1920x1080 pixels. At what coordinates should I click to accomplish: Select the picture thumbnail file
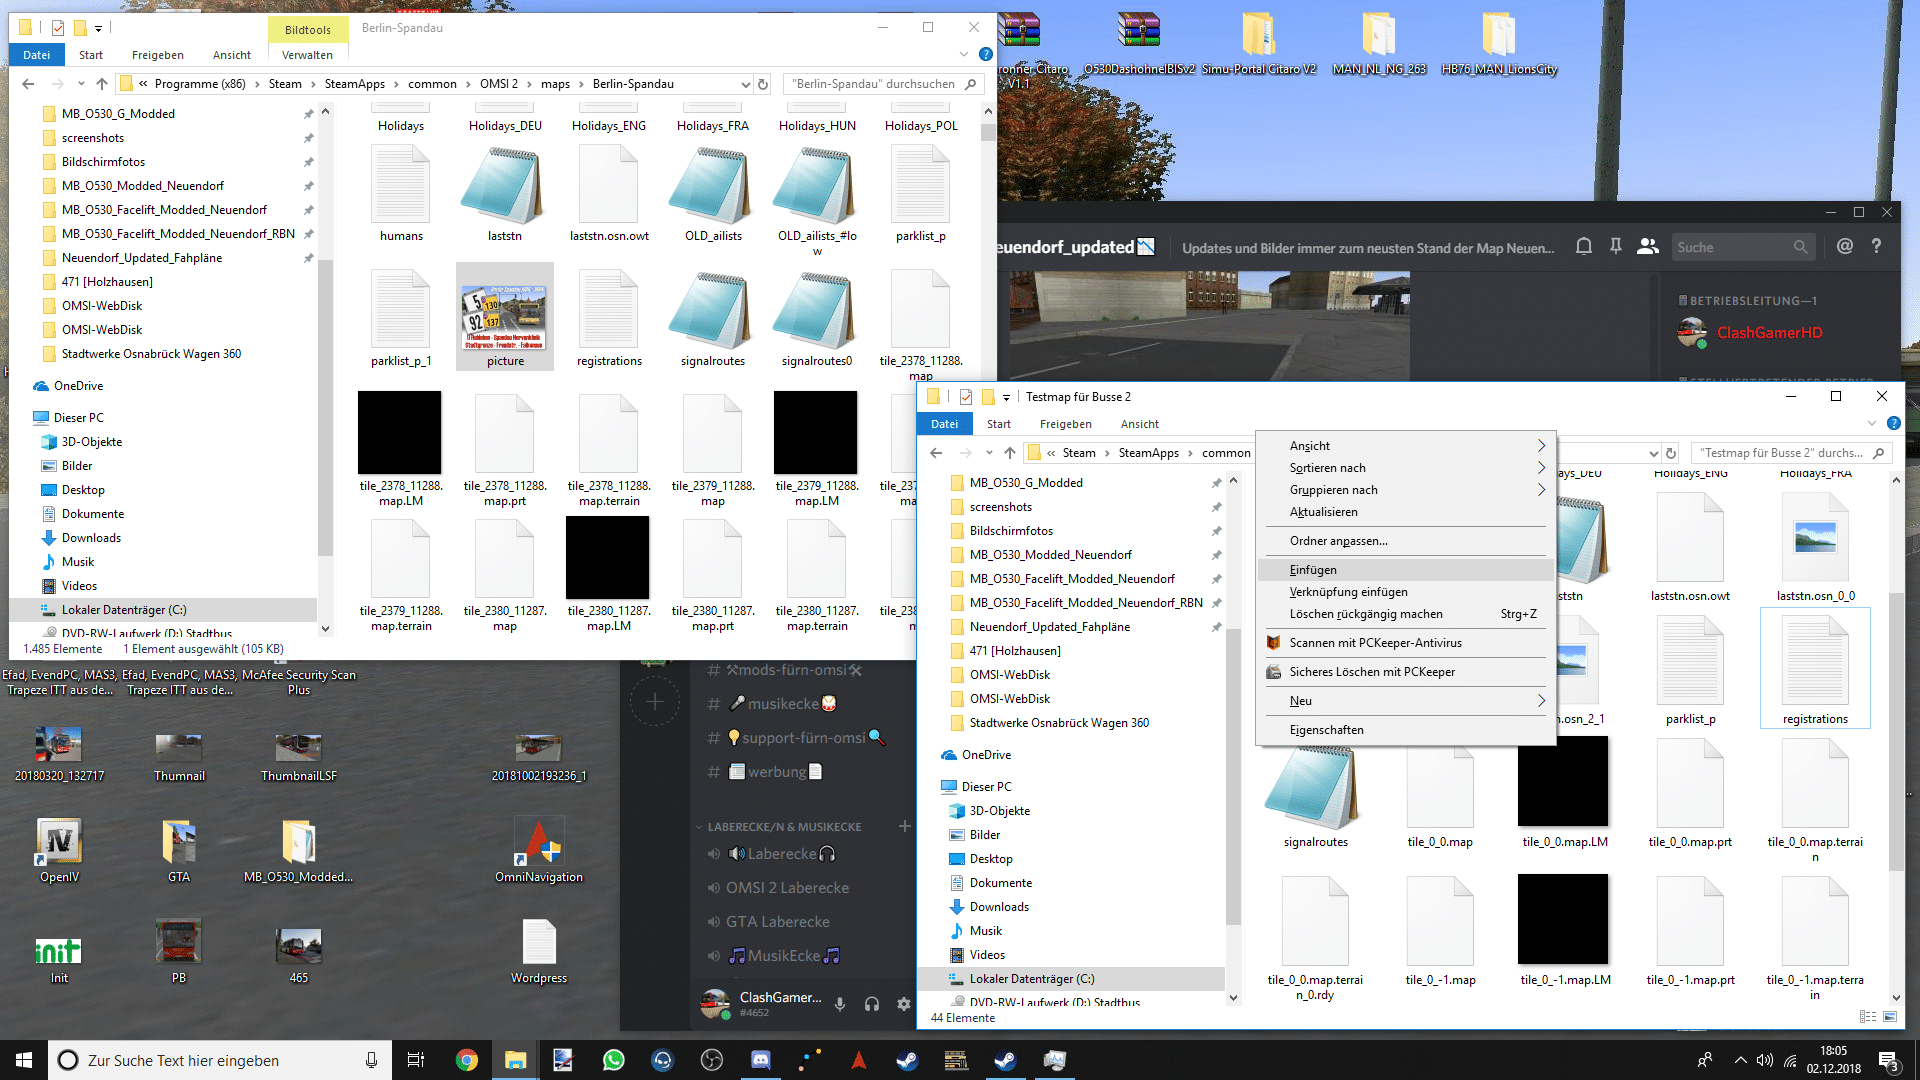tap(505, 317)
